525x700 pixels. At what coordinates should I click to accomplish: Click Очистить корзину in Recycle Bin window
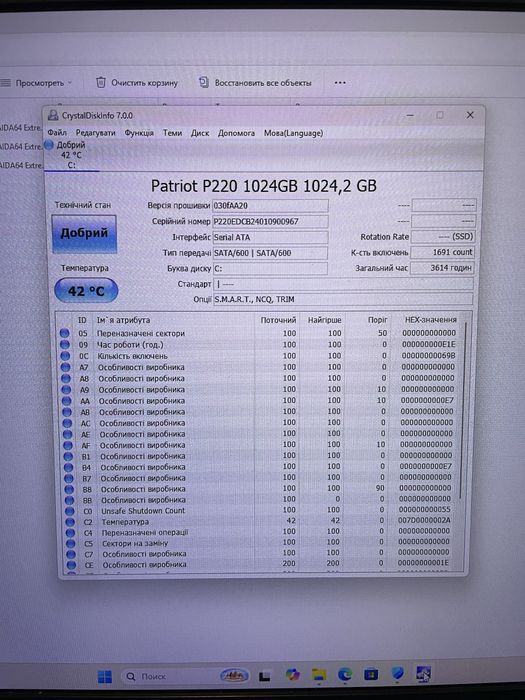(x=144, y=83)
